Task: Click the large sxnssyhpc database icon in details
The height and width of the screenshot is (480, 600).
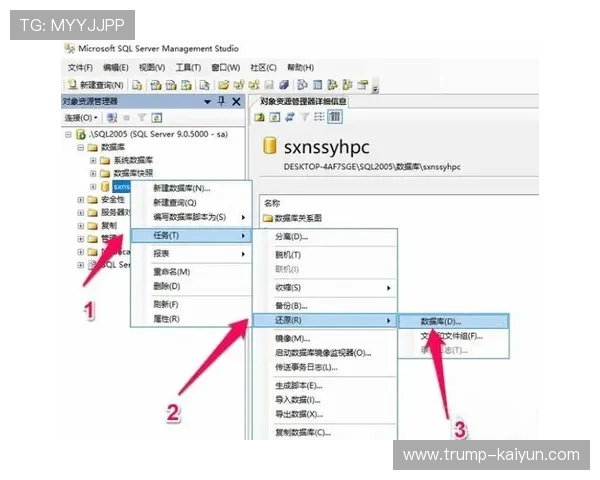Action: [269, 146]
